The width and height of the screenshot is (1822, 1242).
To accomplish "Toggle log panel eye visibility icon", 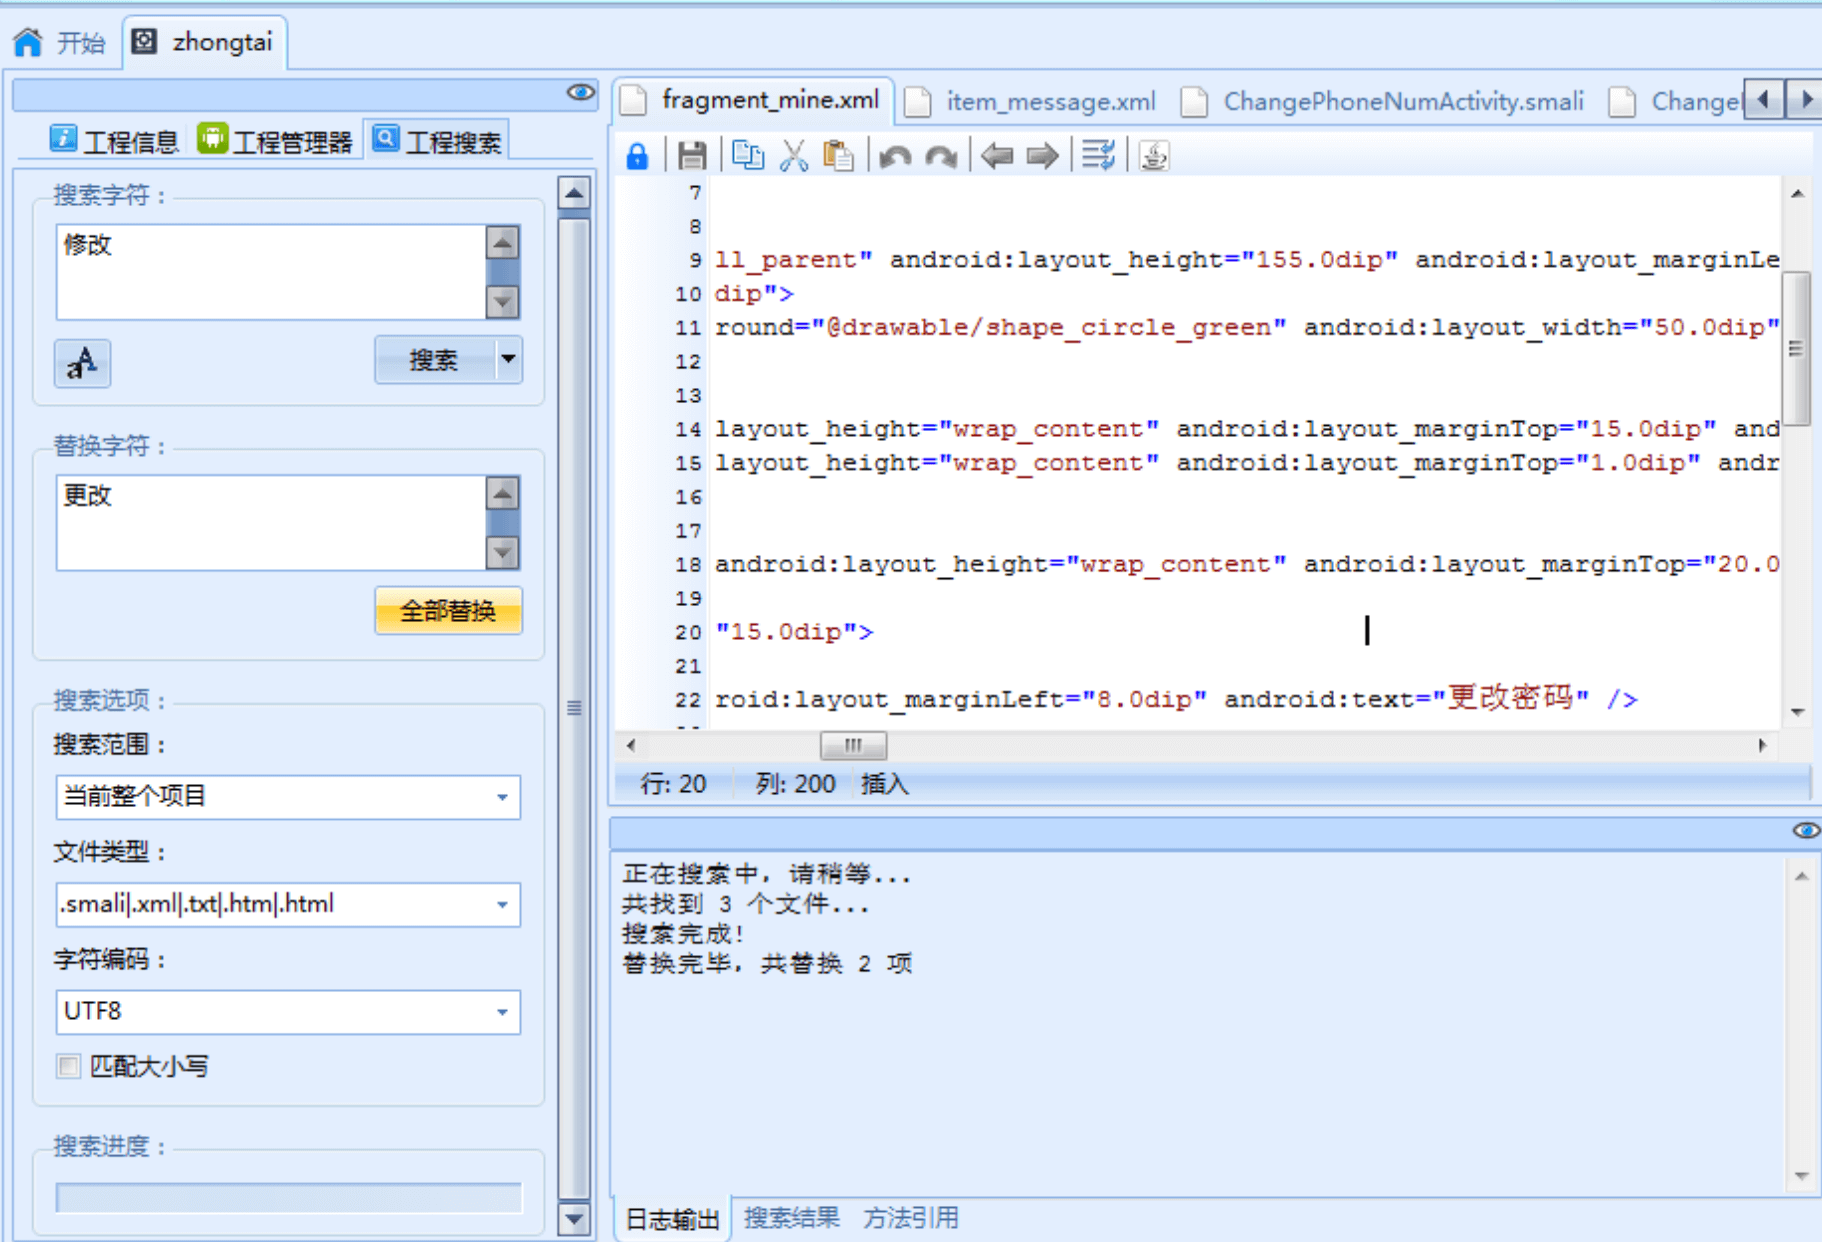I will coord(1806,831).
